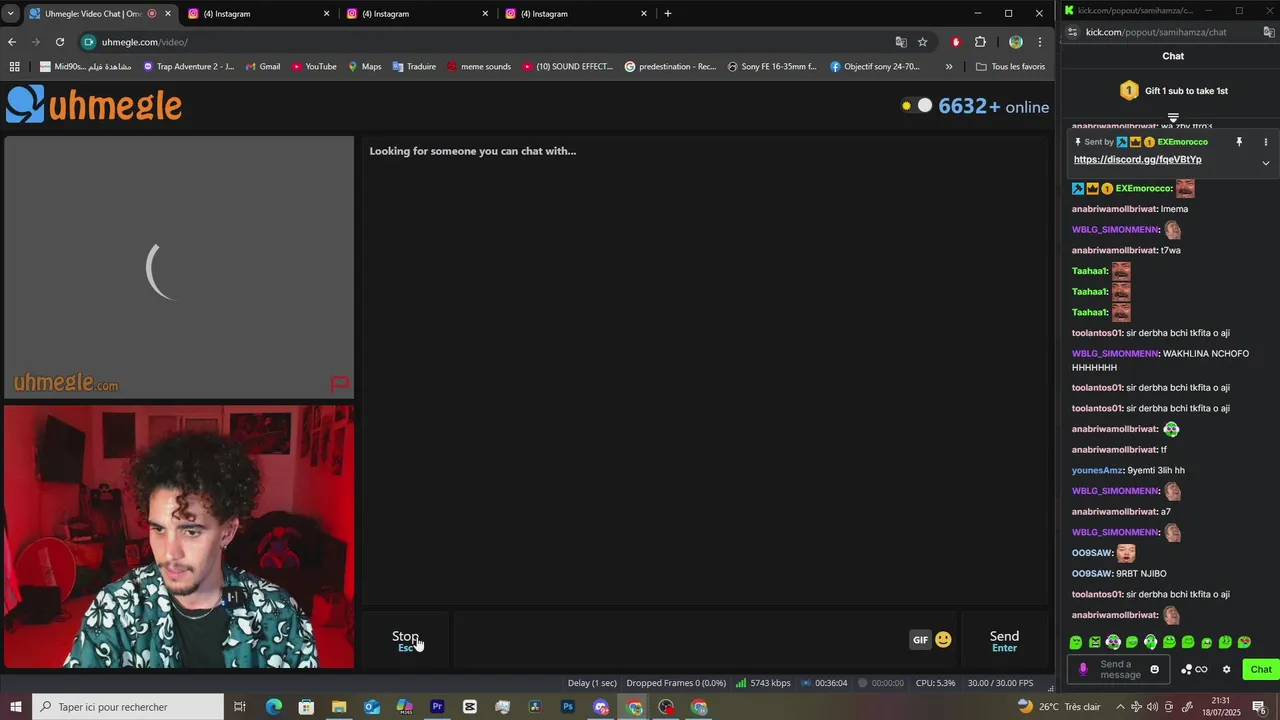Switch to the Uhmegle Video Chat tab
1280x720 pixels.
(100, 14)
